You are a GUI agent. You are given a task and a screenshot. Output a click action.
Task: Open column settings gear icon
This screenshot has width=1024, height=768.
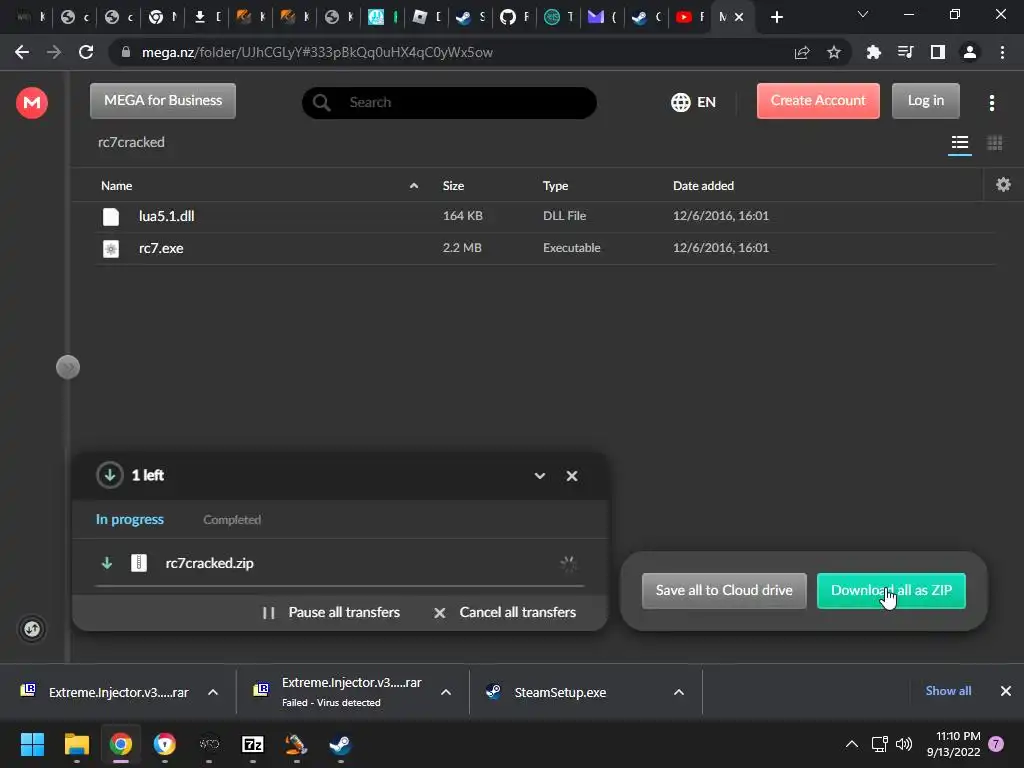pos(1003,185)
